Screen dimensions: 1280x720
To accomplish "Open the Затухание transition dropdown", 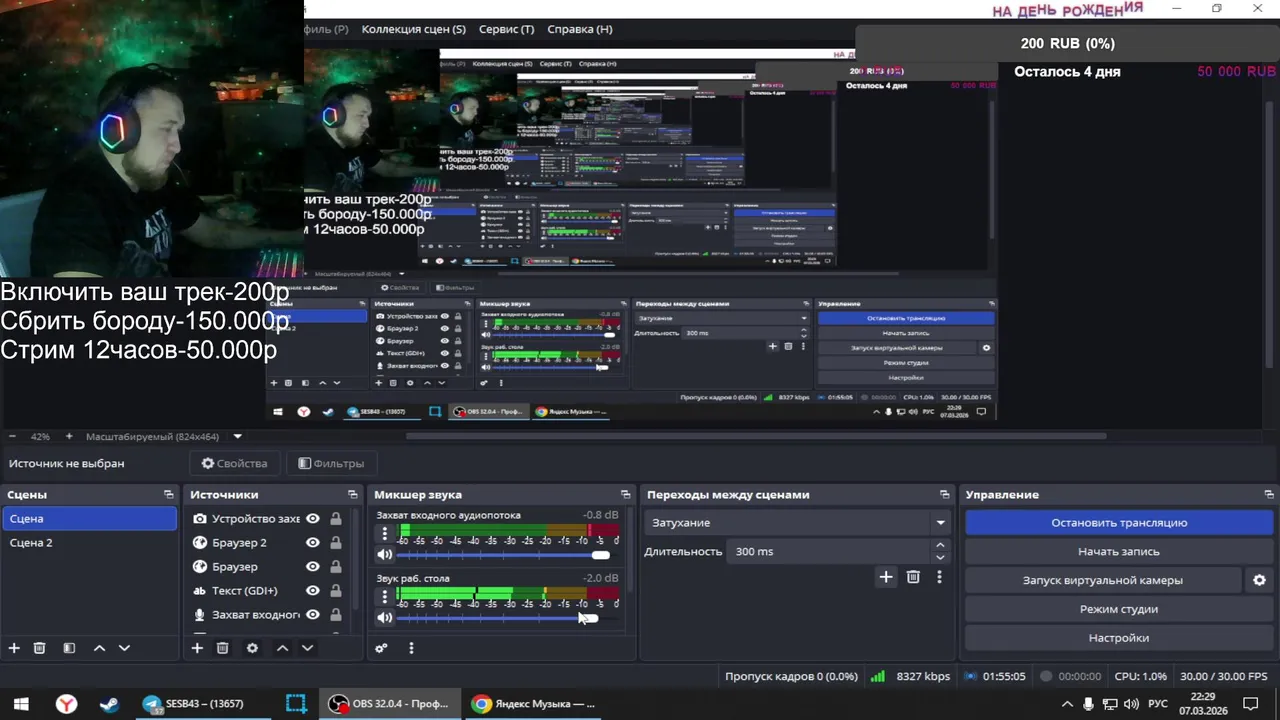I will coord(797,523).
